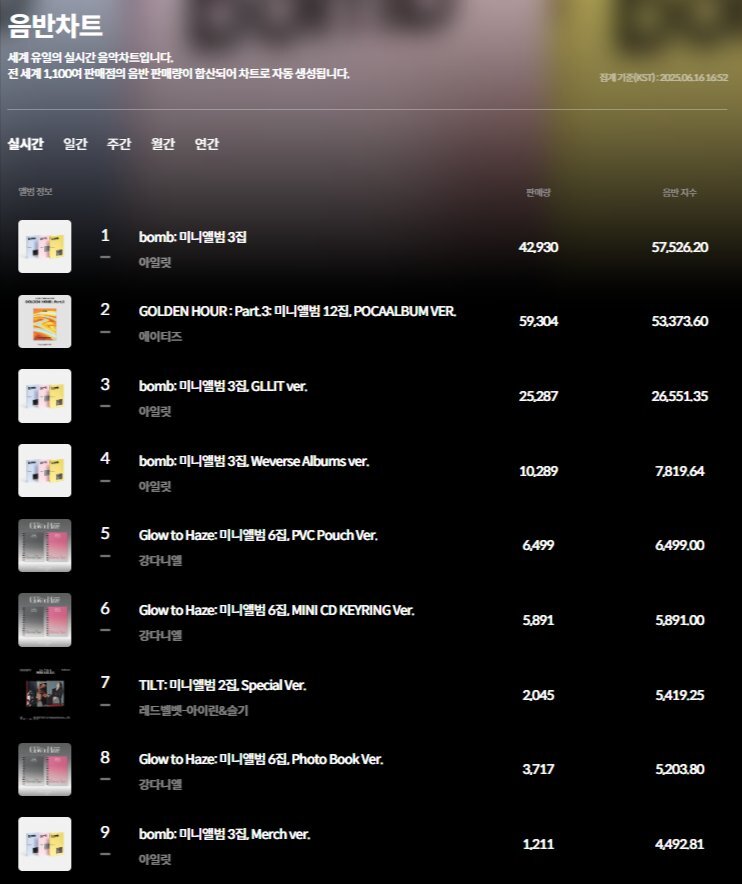The width and height of the screenshot is (742, 884).
Task: Click sales value 10,289
Action: pyautogui.click(x=538, y=471)
